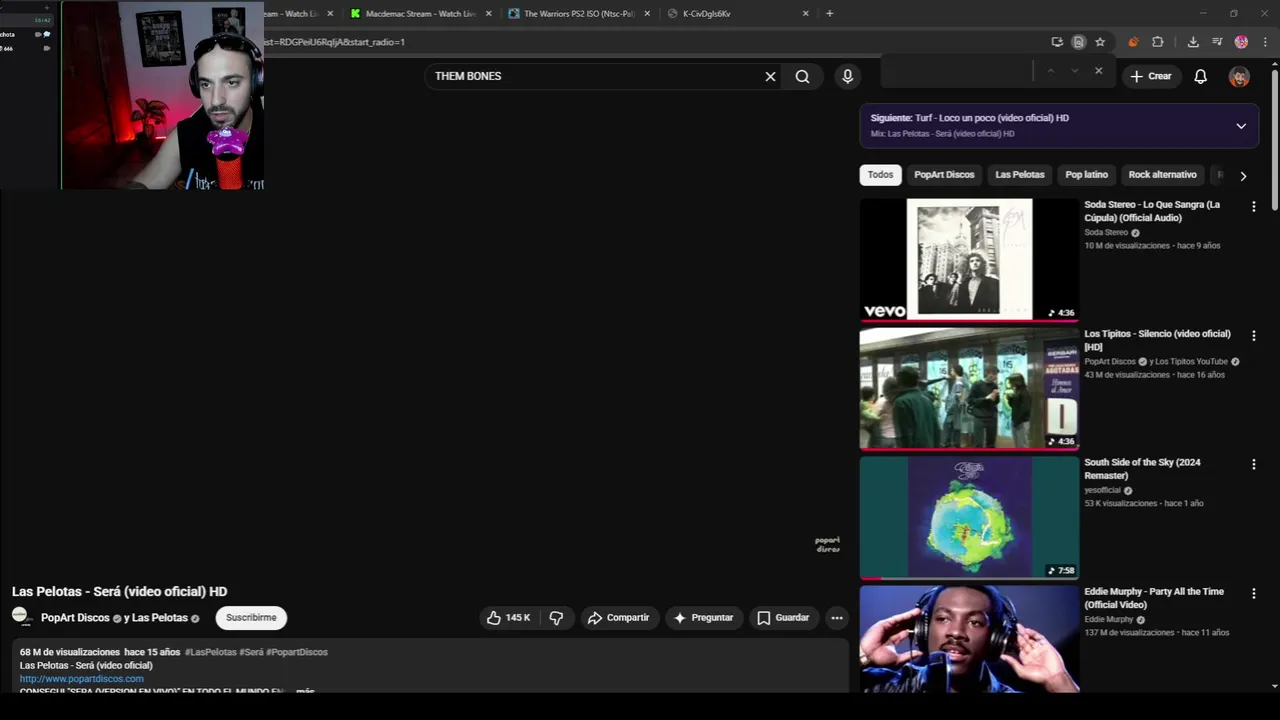The width and height of the screenshot is (1280, 720).
Task: Open browser extensions puzzle icon
Action: click(x=1157, y=42)
